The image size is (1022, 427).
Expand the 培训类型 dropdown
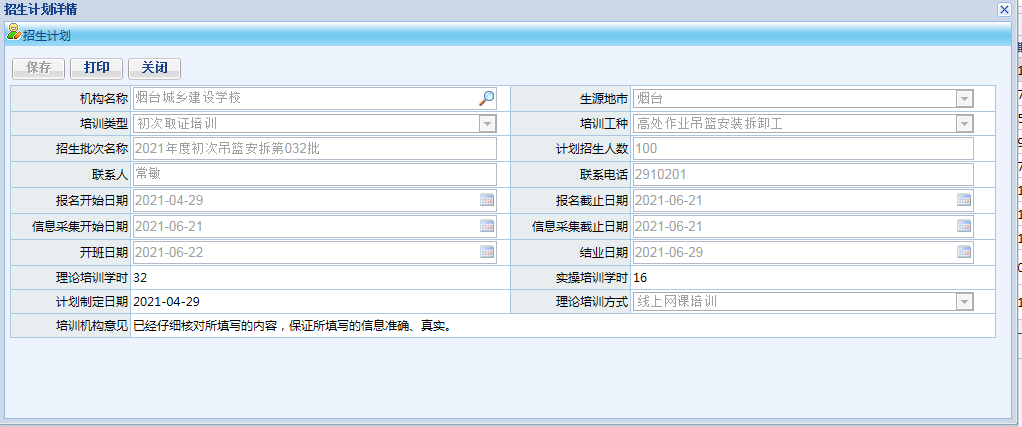[x=487, y=124]
